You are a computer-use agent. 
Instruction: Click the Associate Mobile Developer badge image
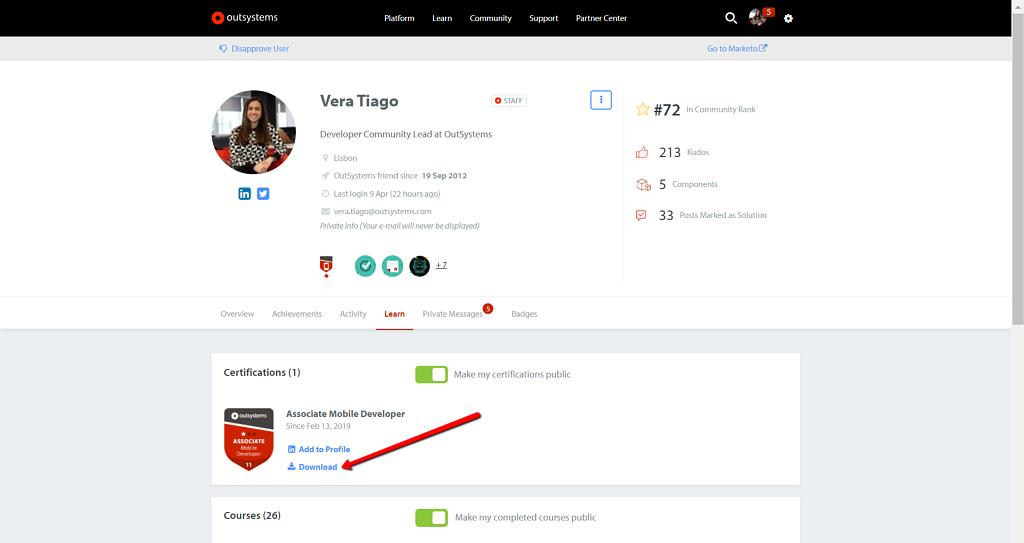249,440
